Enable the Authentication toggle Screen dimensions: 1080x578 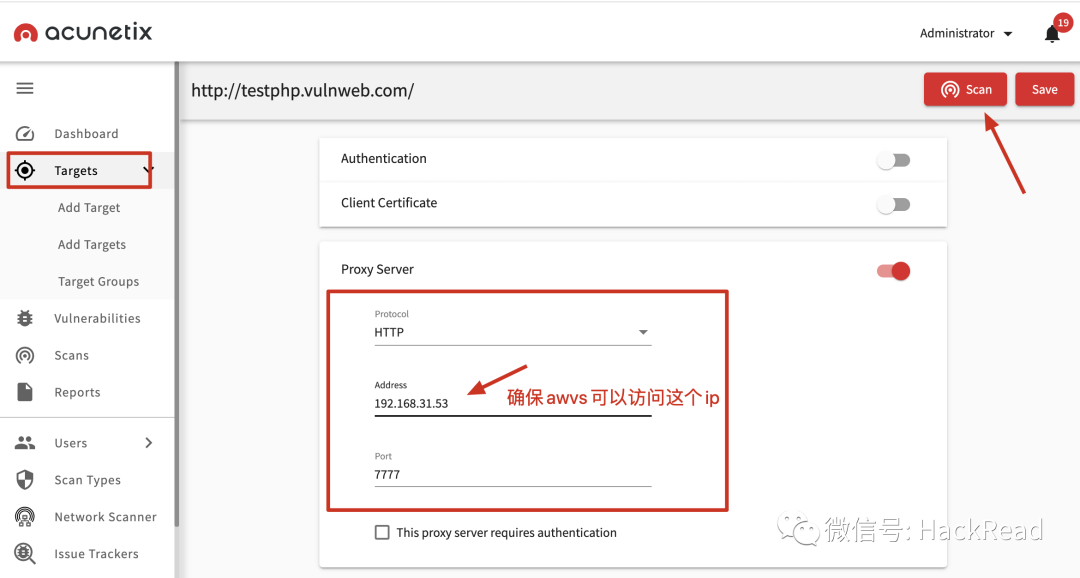click(893, 161)
